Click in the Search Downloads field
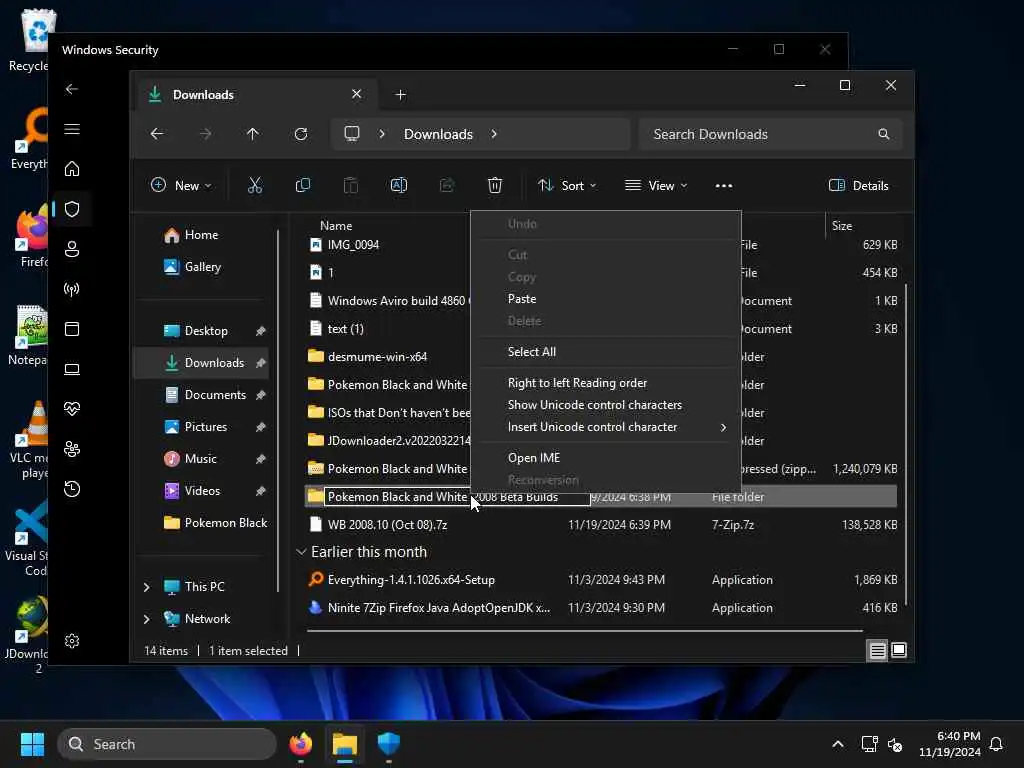Image resolution: width=1024 pixels, height=768 pixels. tap(771, 134)
